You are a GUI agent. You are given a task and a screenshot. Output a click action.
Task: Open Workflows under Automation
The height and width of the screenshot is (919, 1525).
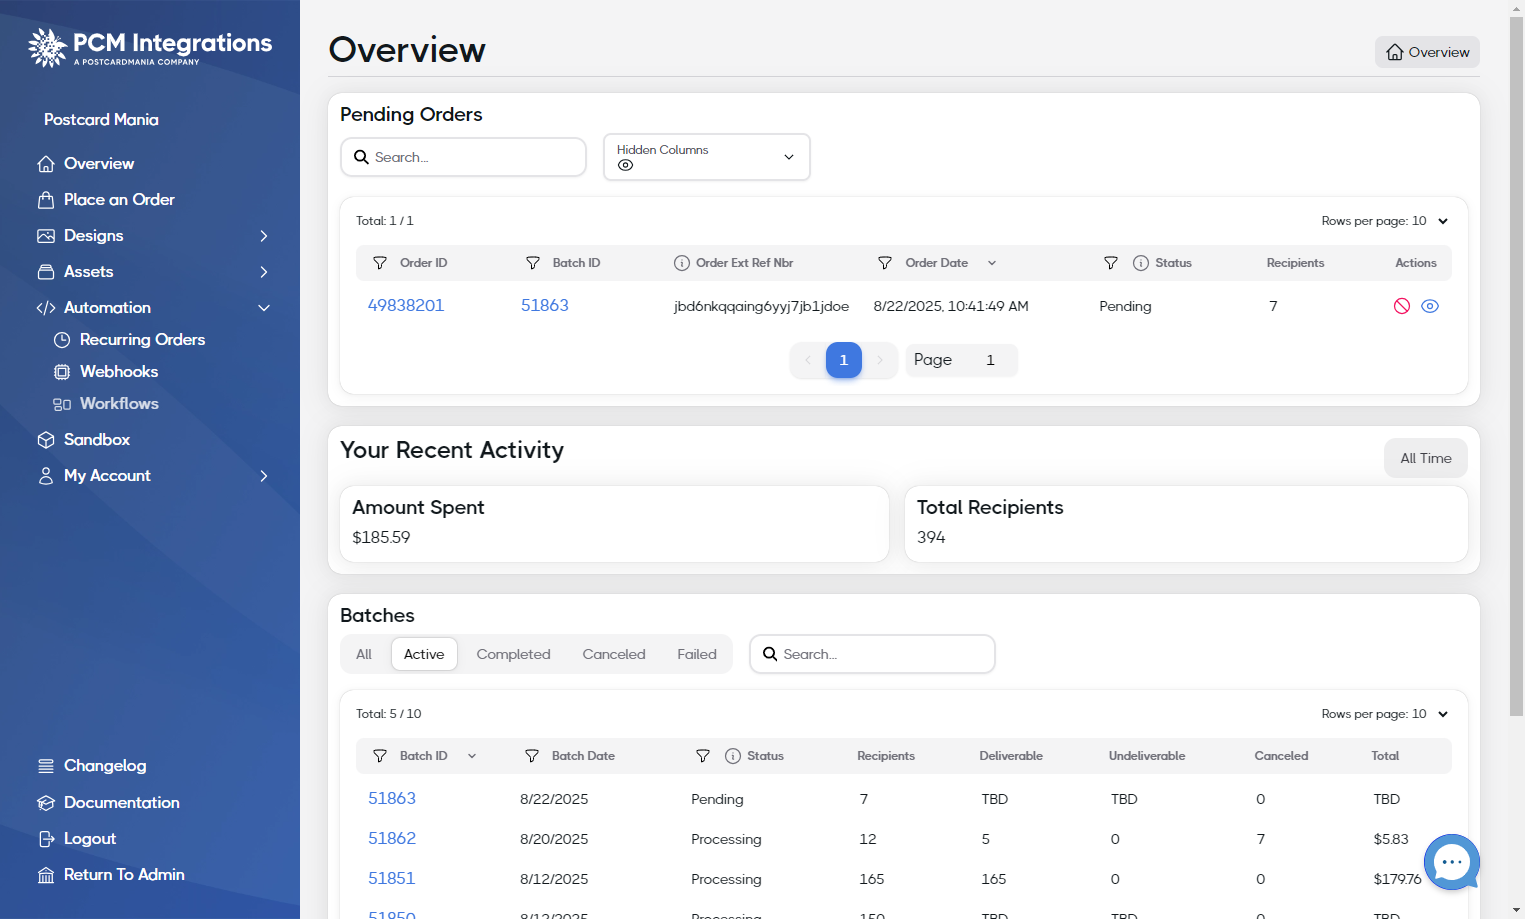(x=118, y=403)
